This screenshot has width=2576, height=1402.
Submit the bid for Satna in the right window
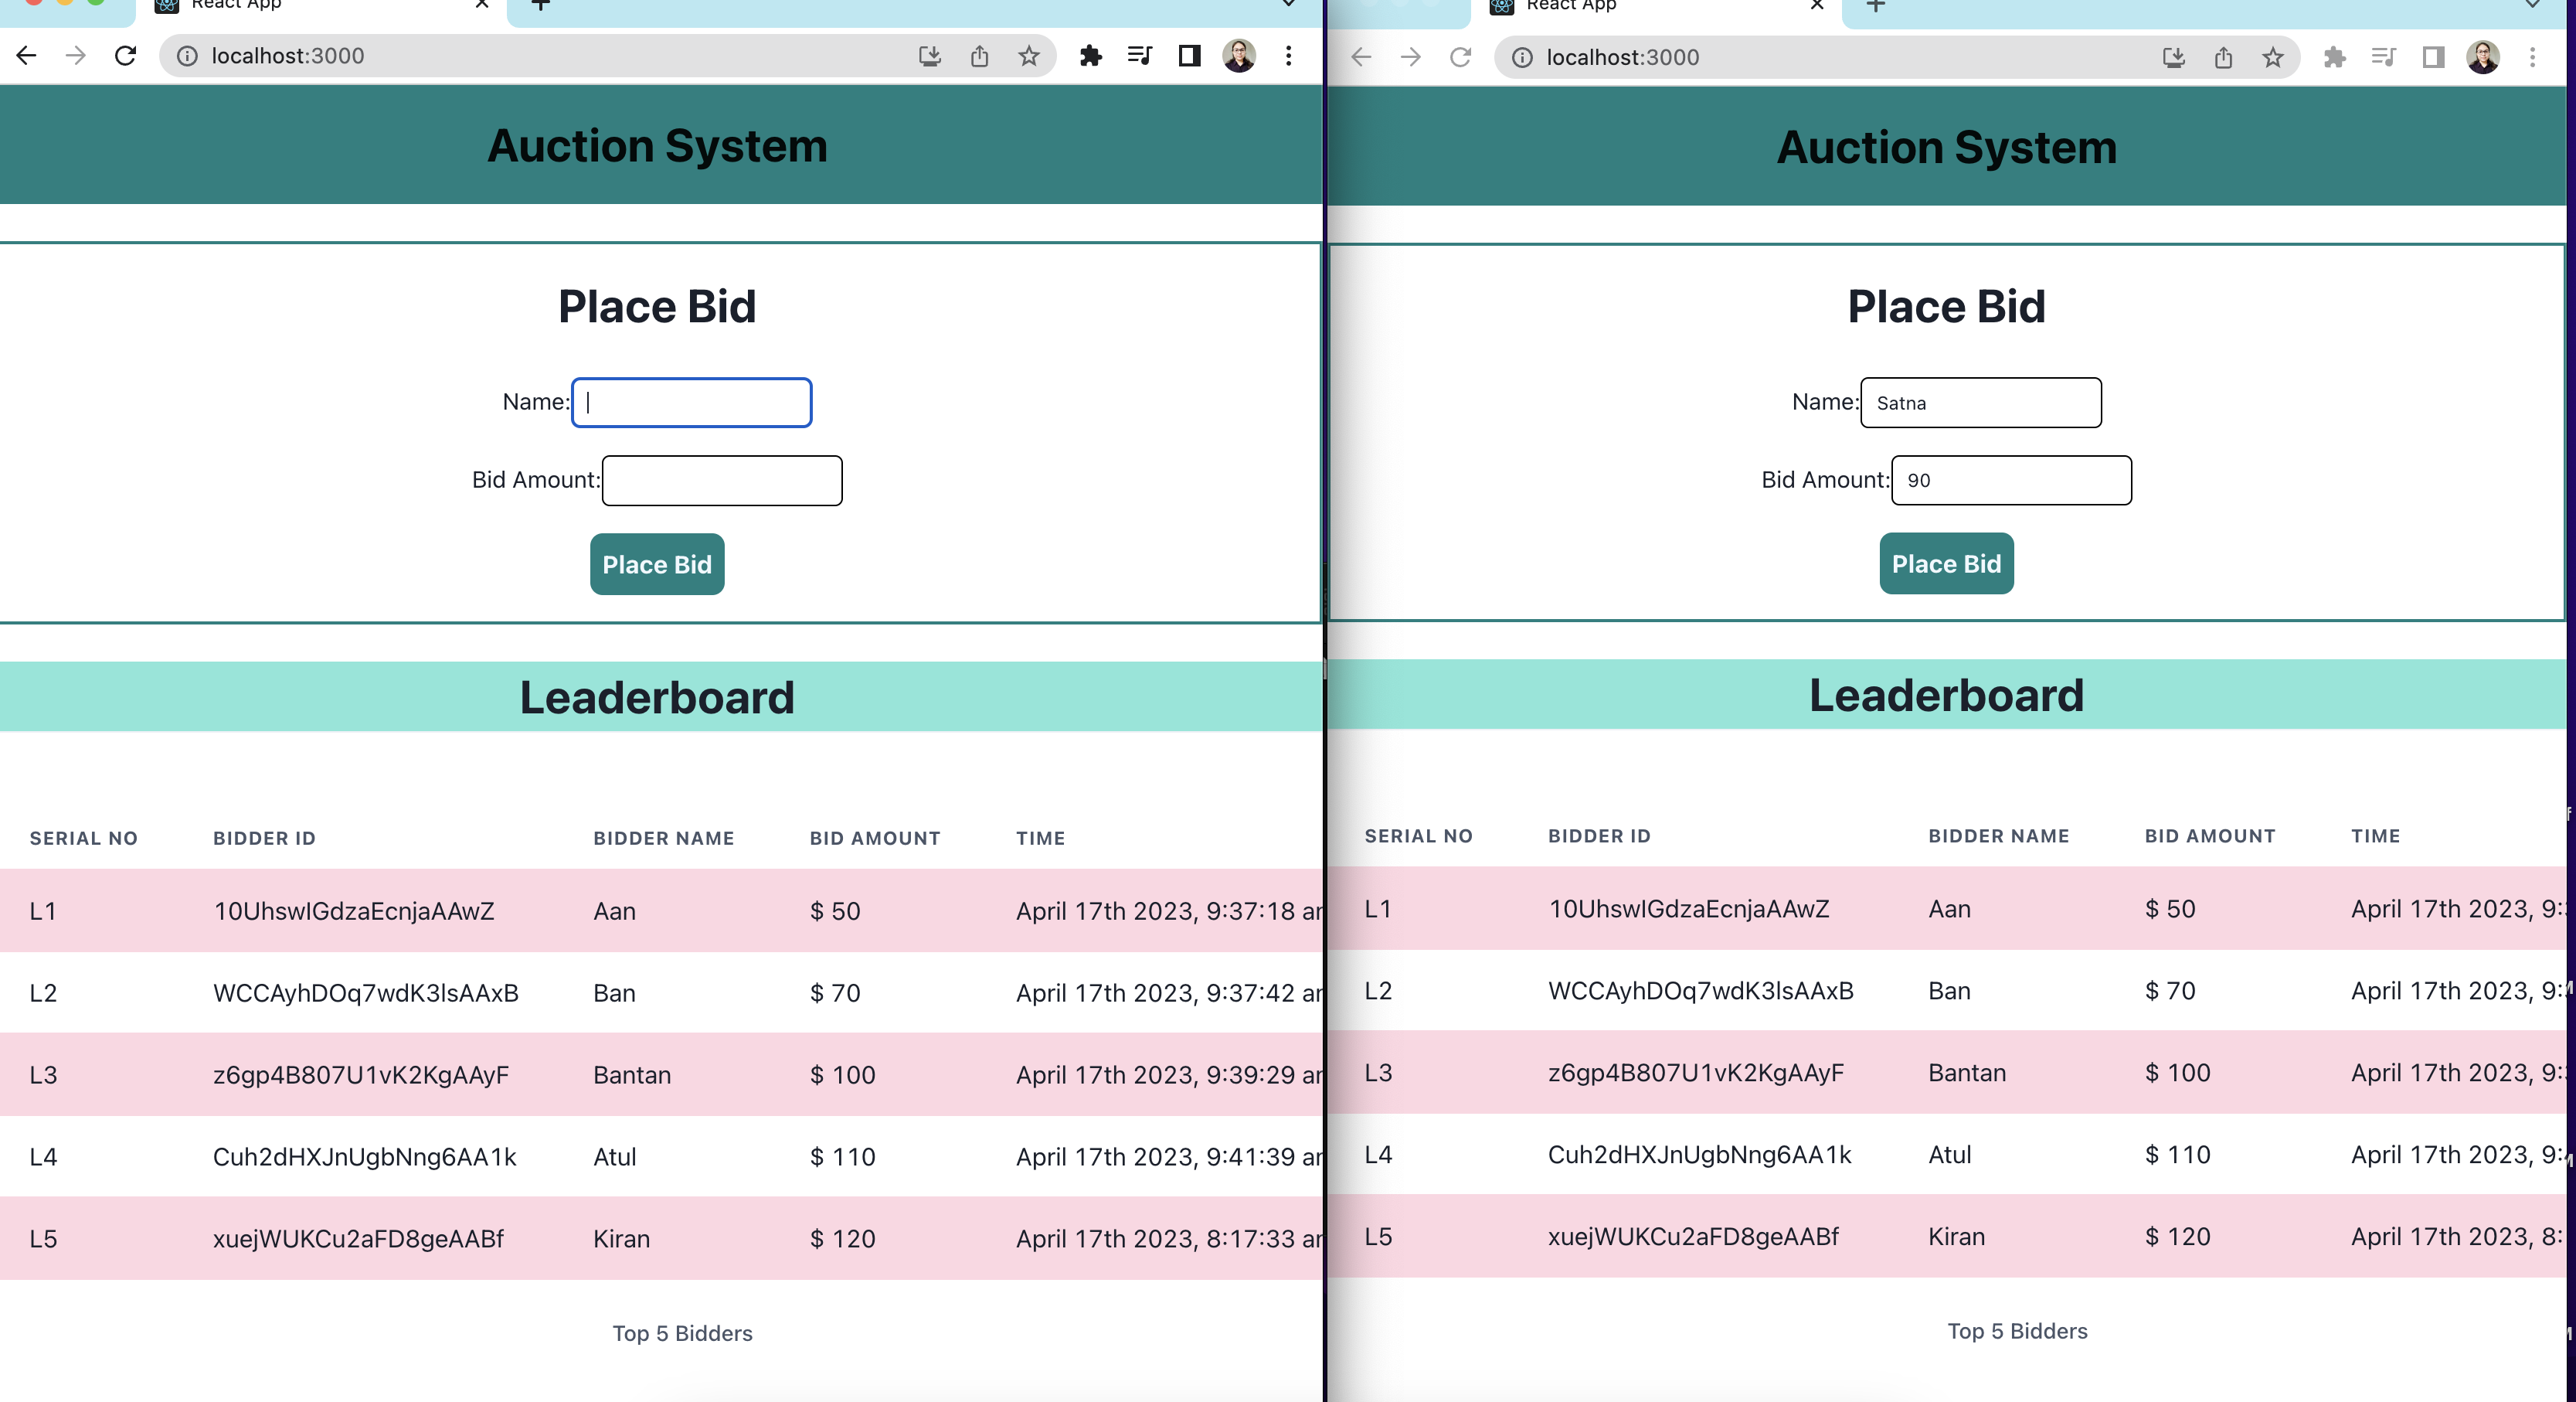pos(1945,563)
